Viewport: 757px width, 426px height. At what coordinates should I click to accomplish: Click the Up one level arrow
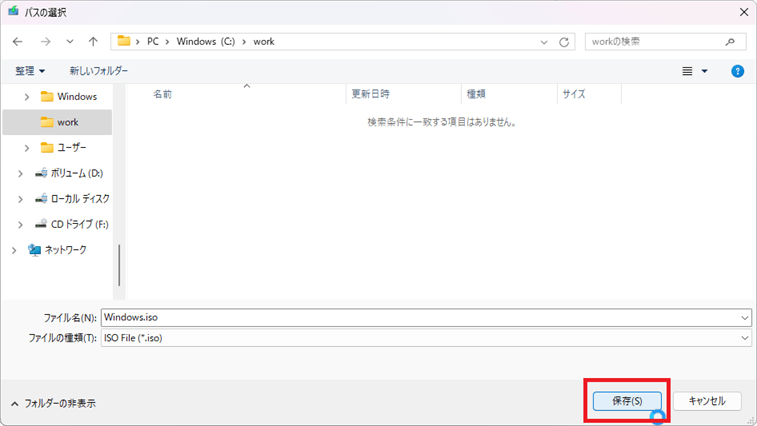coord(93,42)
